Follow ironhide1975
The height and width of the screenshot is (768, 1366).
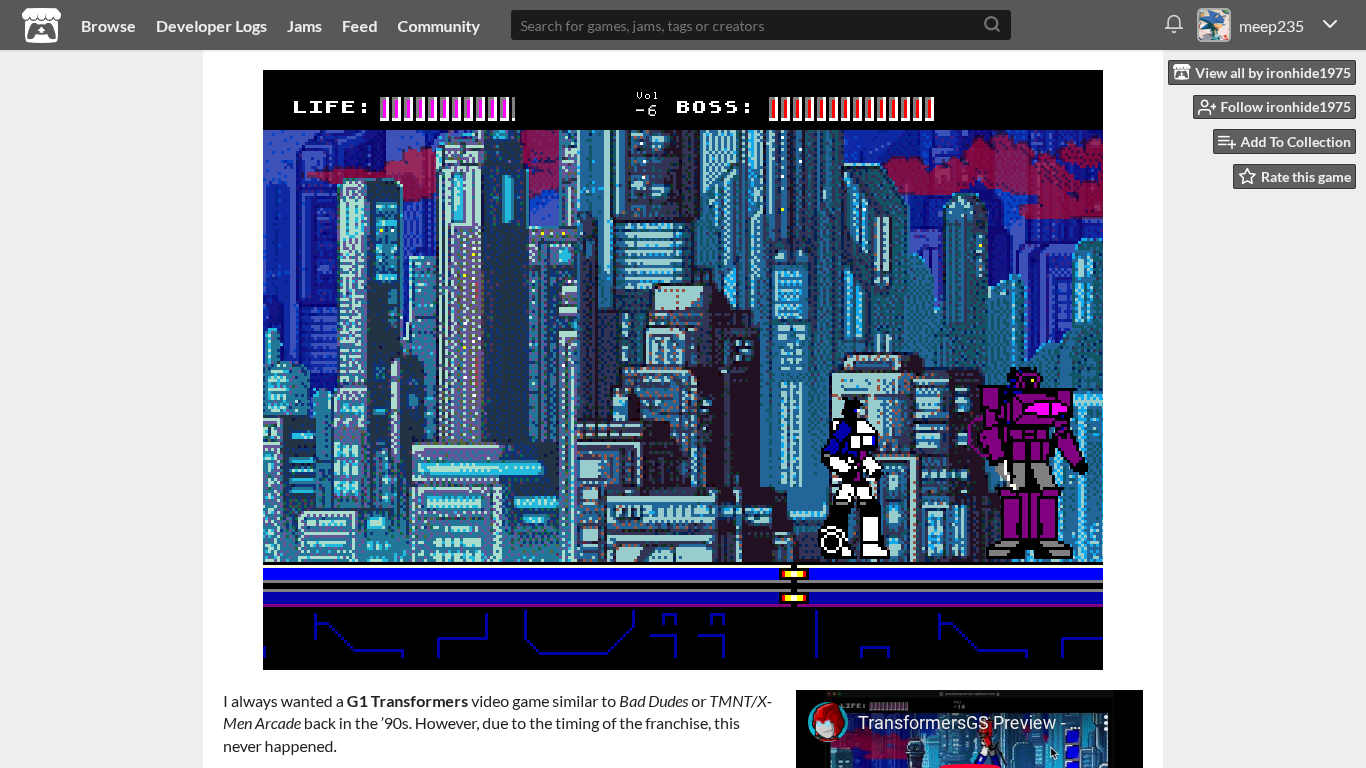1274,107
